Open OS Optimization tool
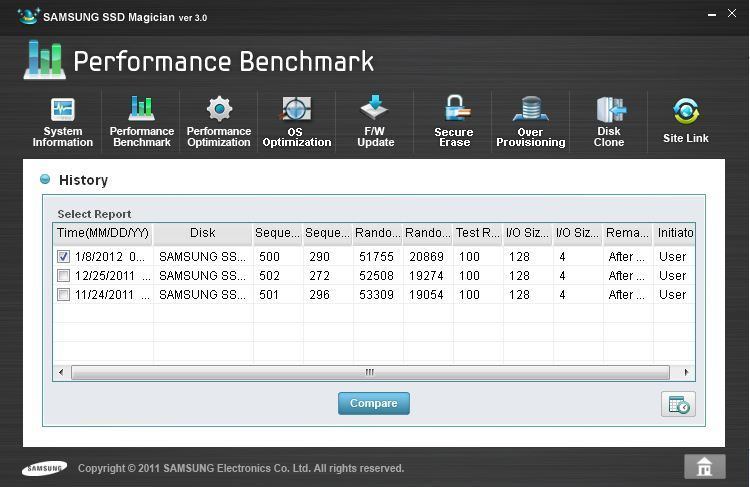The height and width of the screenshot is (487, 750). click(297, 122)
